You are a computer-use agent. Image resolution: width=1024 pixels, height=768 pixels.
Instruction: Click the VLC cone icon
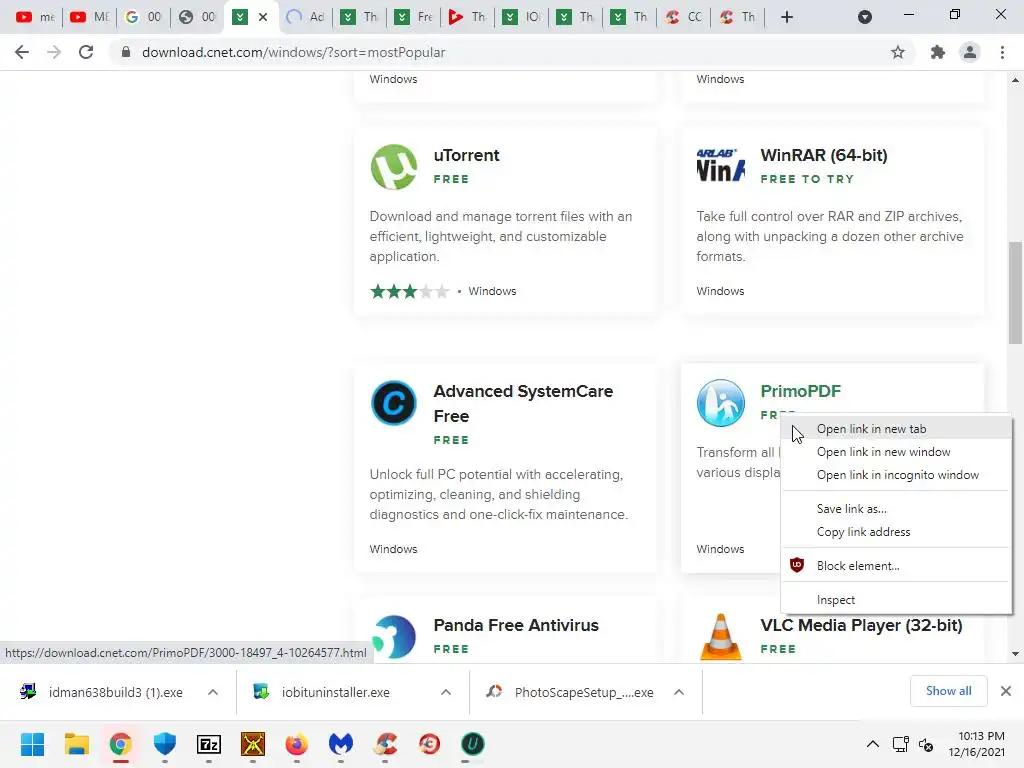(x=720, y=637)
